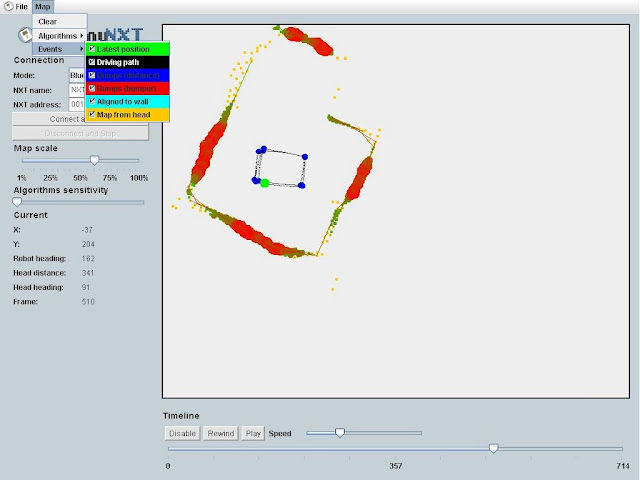This screenshot has height=480, width=640.
Task: Toggle Latest position checkbox
Action: [x=92, y=49]
